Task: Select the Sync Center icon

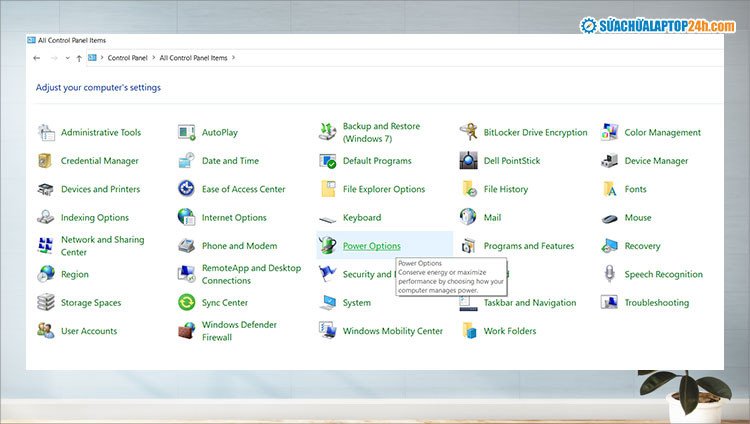Action: coord(186,302)
